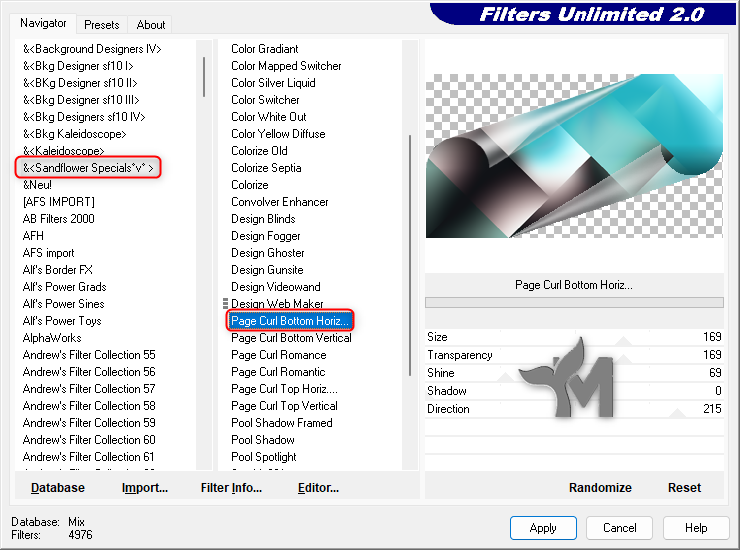Select AB Filters 2000 category
This screenshot has width=740, height=550.
pos(59,219)
